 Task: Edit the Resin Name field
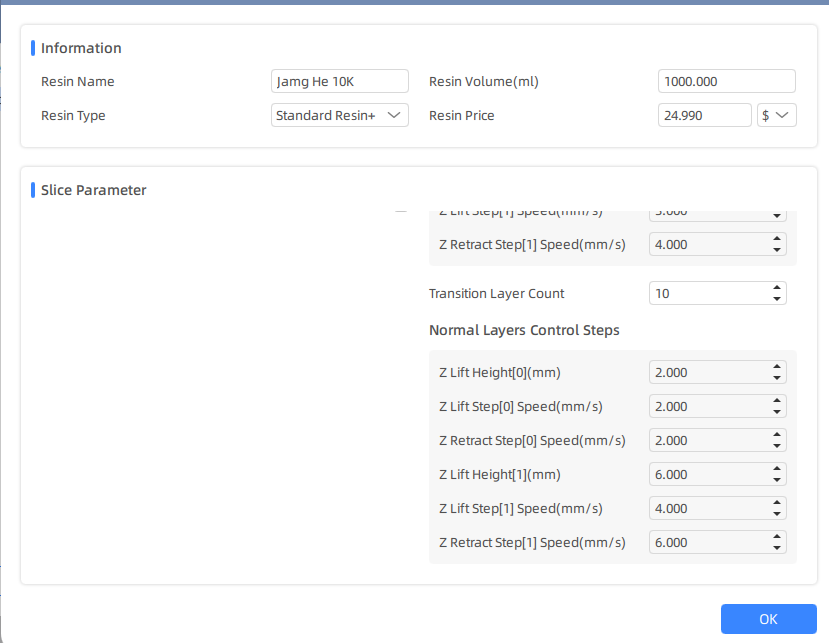coord(339,81)
